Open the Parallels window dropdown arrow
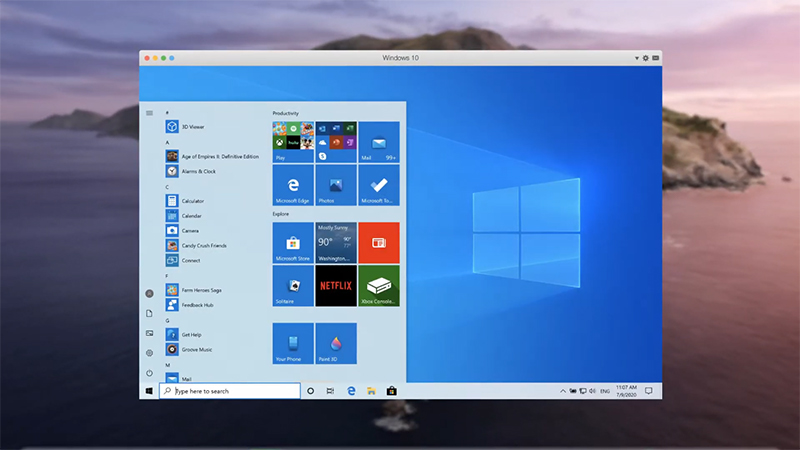Image resolution: width=800 pixels, height=450 pixels. tap(637, 58)
